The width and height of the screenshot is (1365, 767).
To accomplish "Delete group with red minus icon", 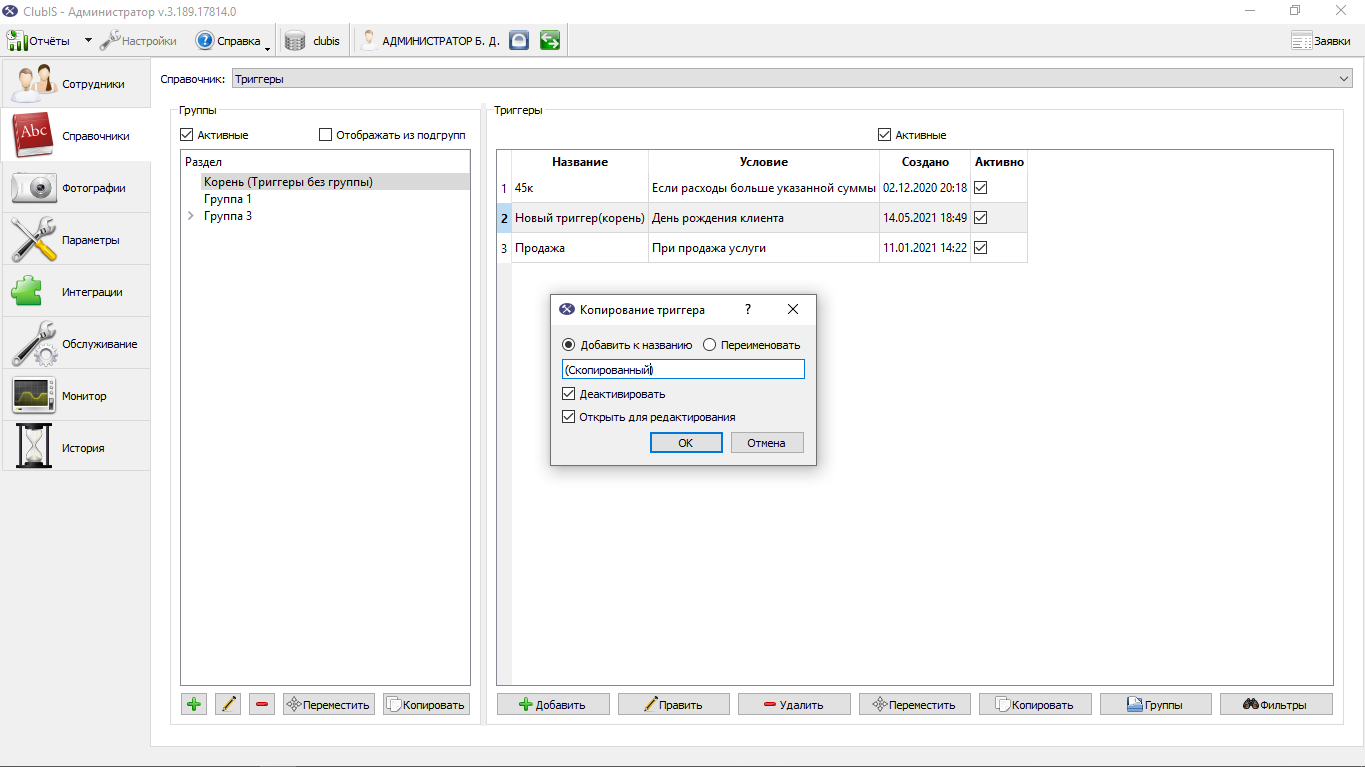I will (x=262, y=704).
